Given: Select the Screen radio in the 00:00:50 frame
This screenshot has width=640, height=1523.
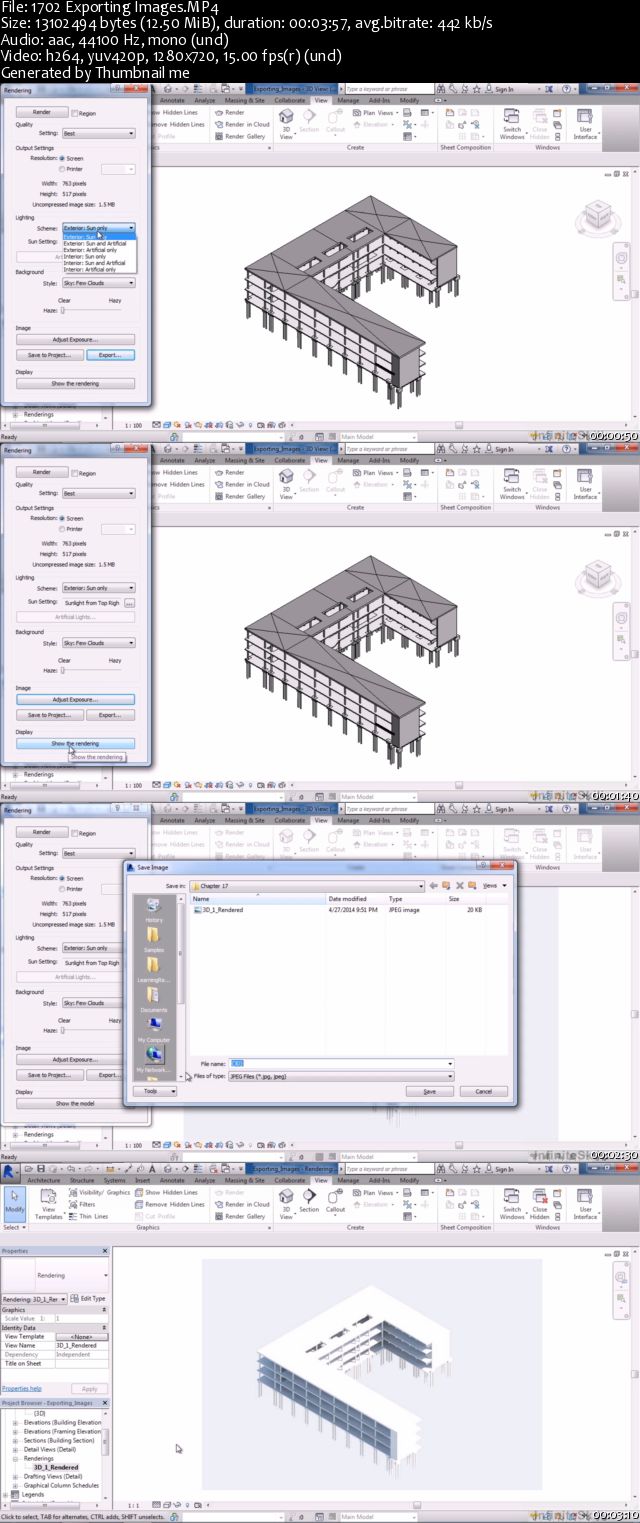Looking at the screenshot, I should 62,158.
